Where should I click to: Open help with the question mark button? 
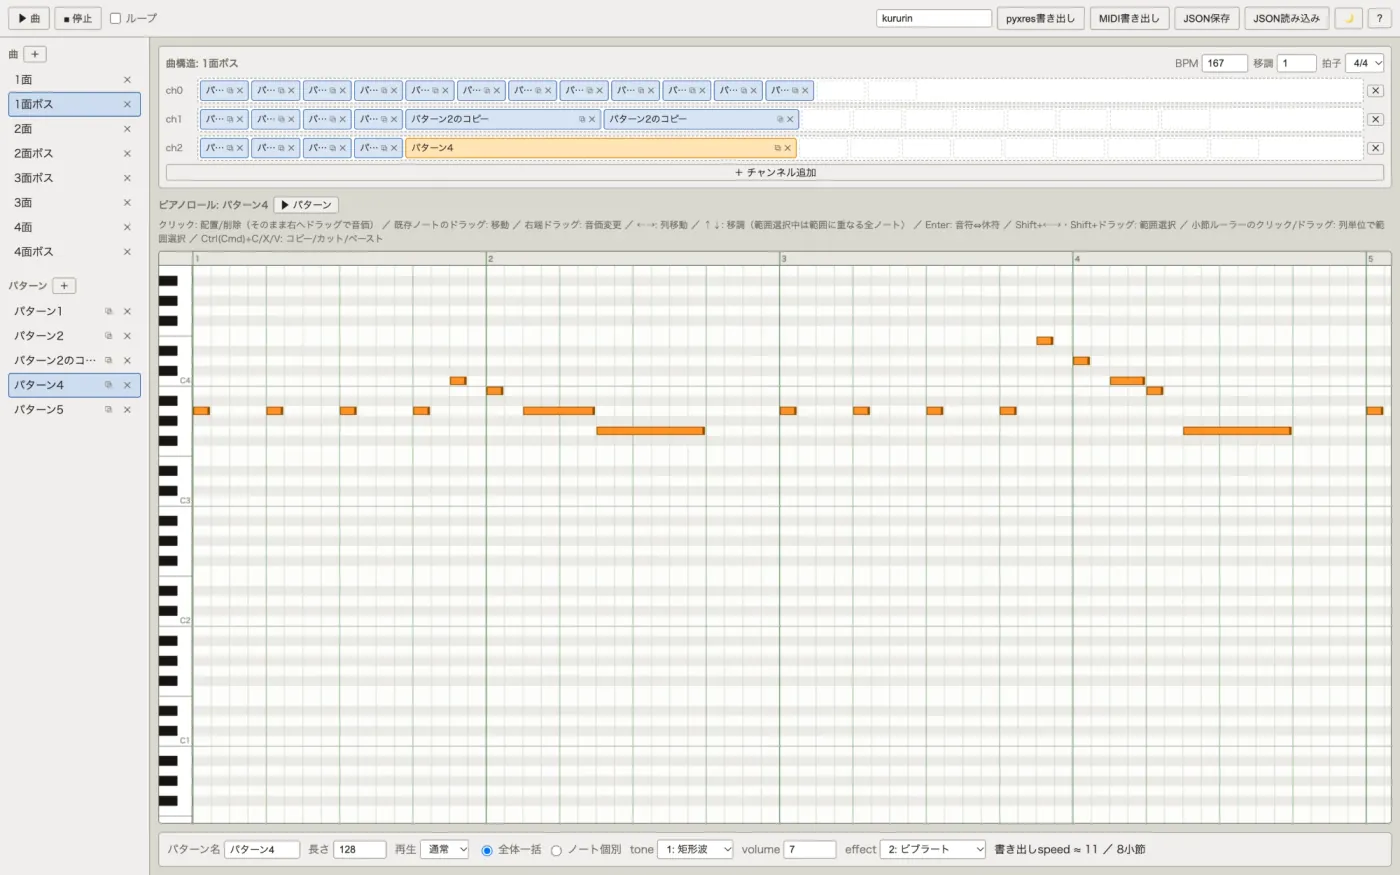click(1379, 18)
